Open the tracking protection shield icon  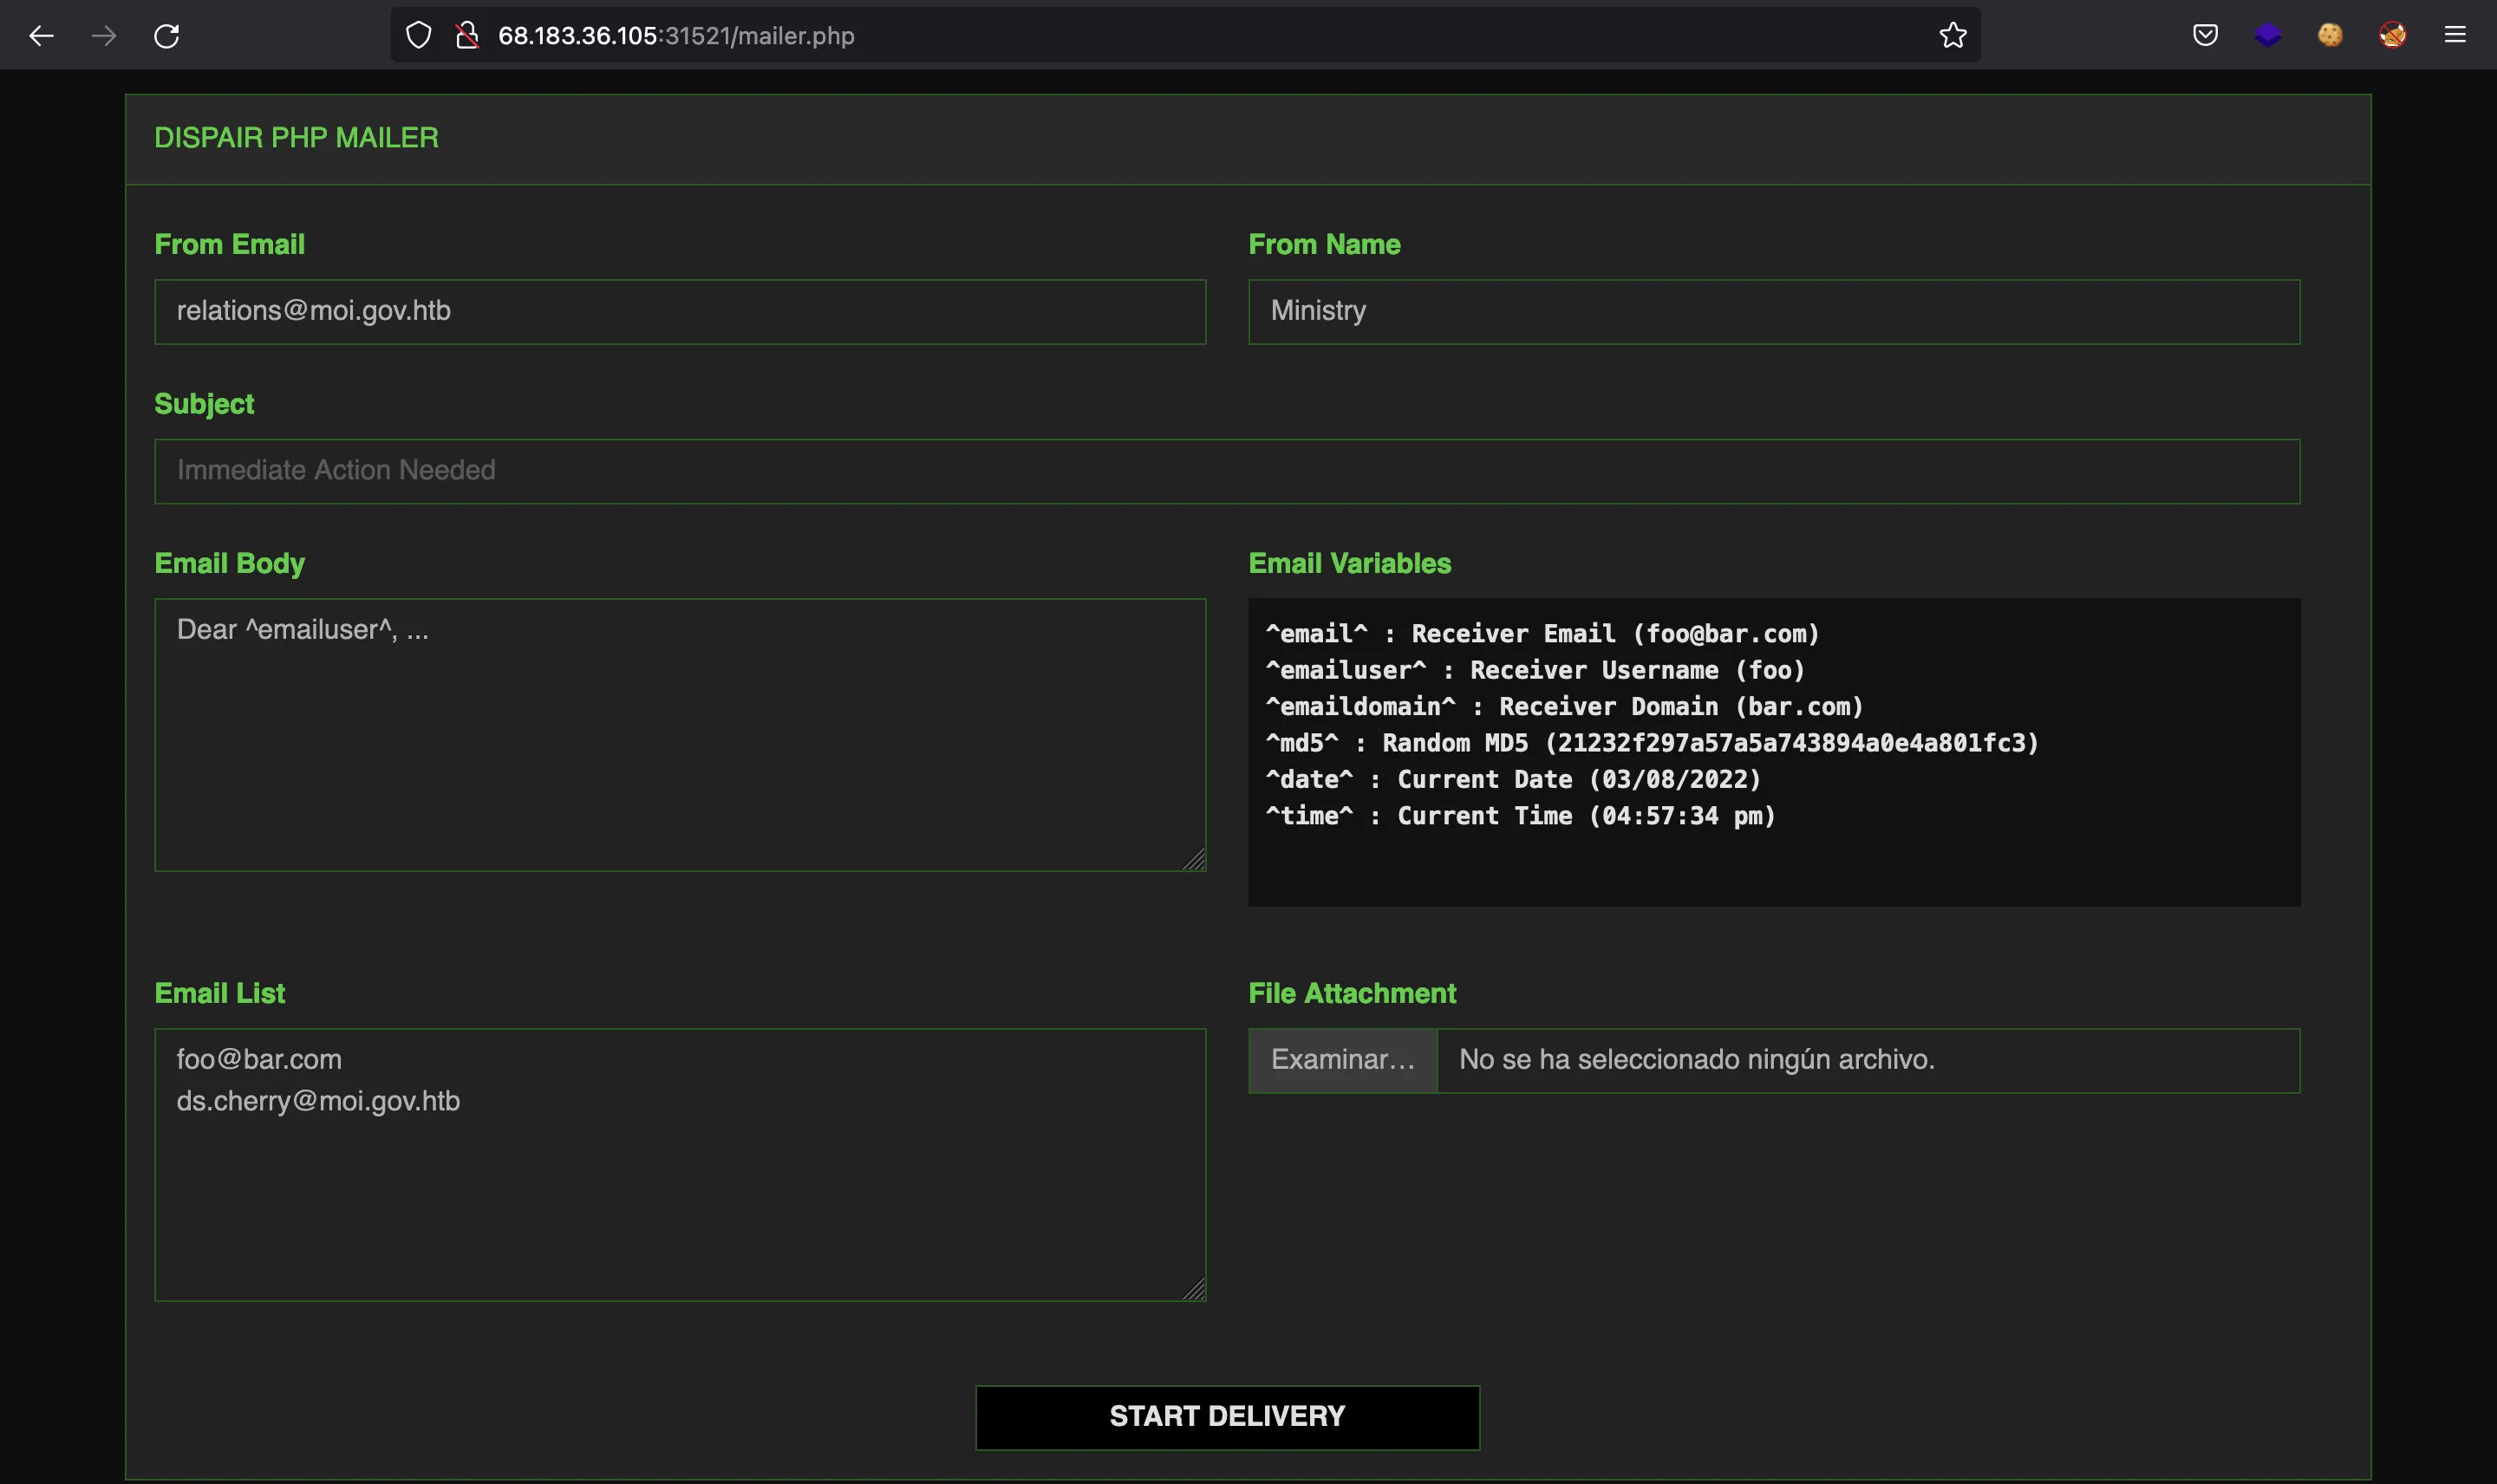419,36
